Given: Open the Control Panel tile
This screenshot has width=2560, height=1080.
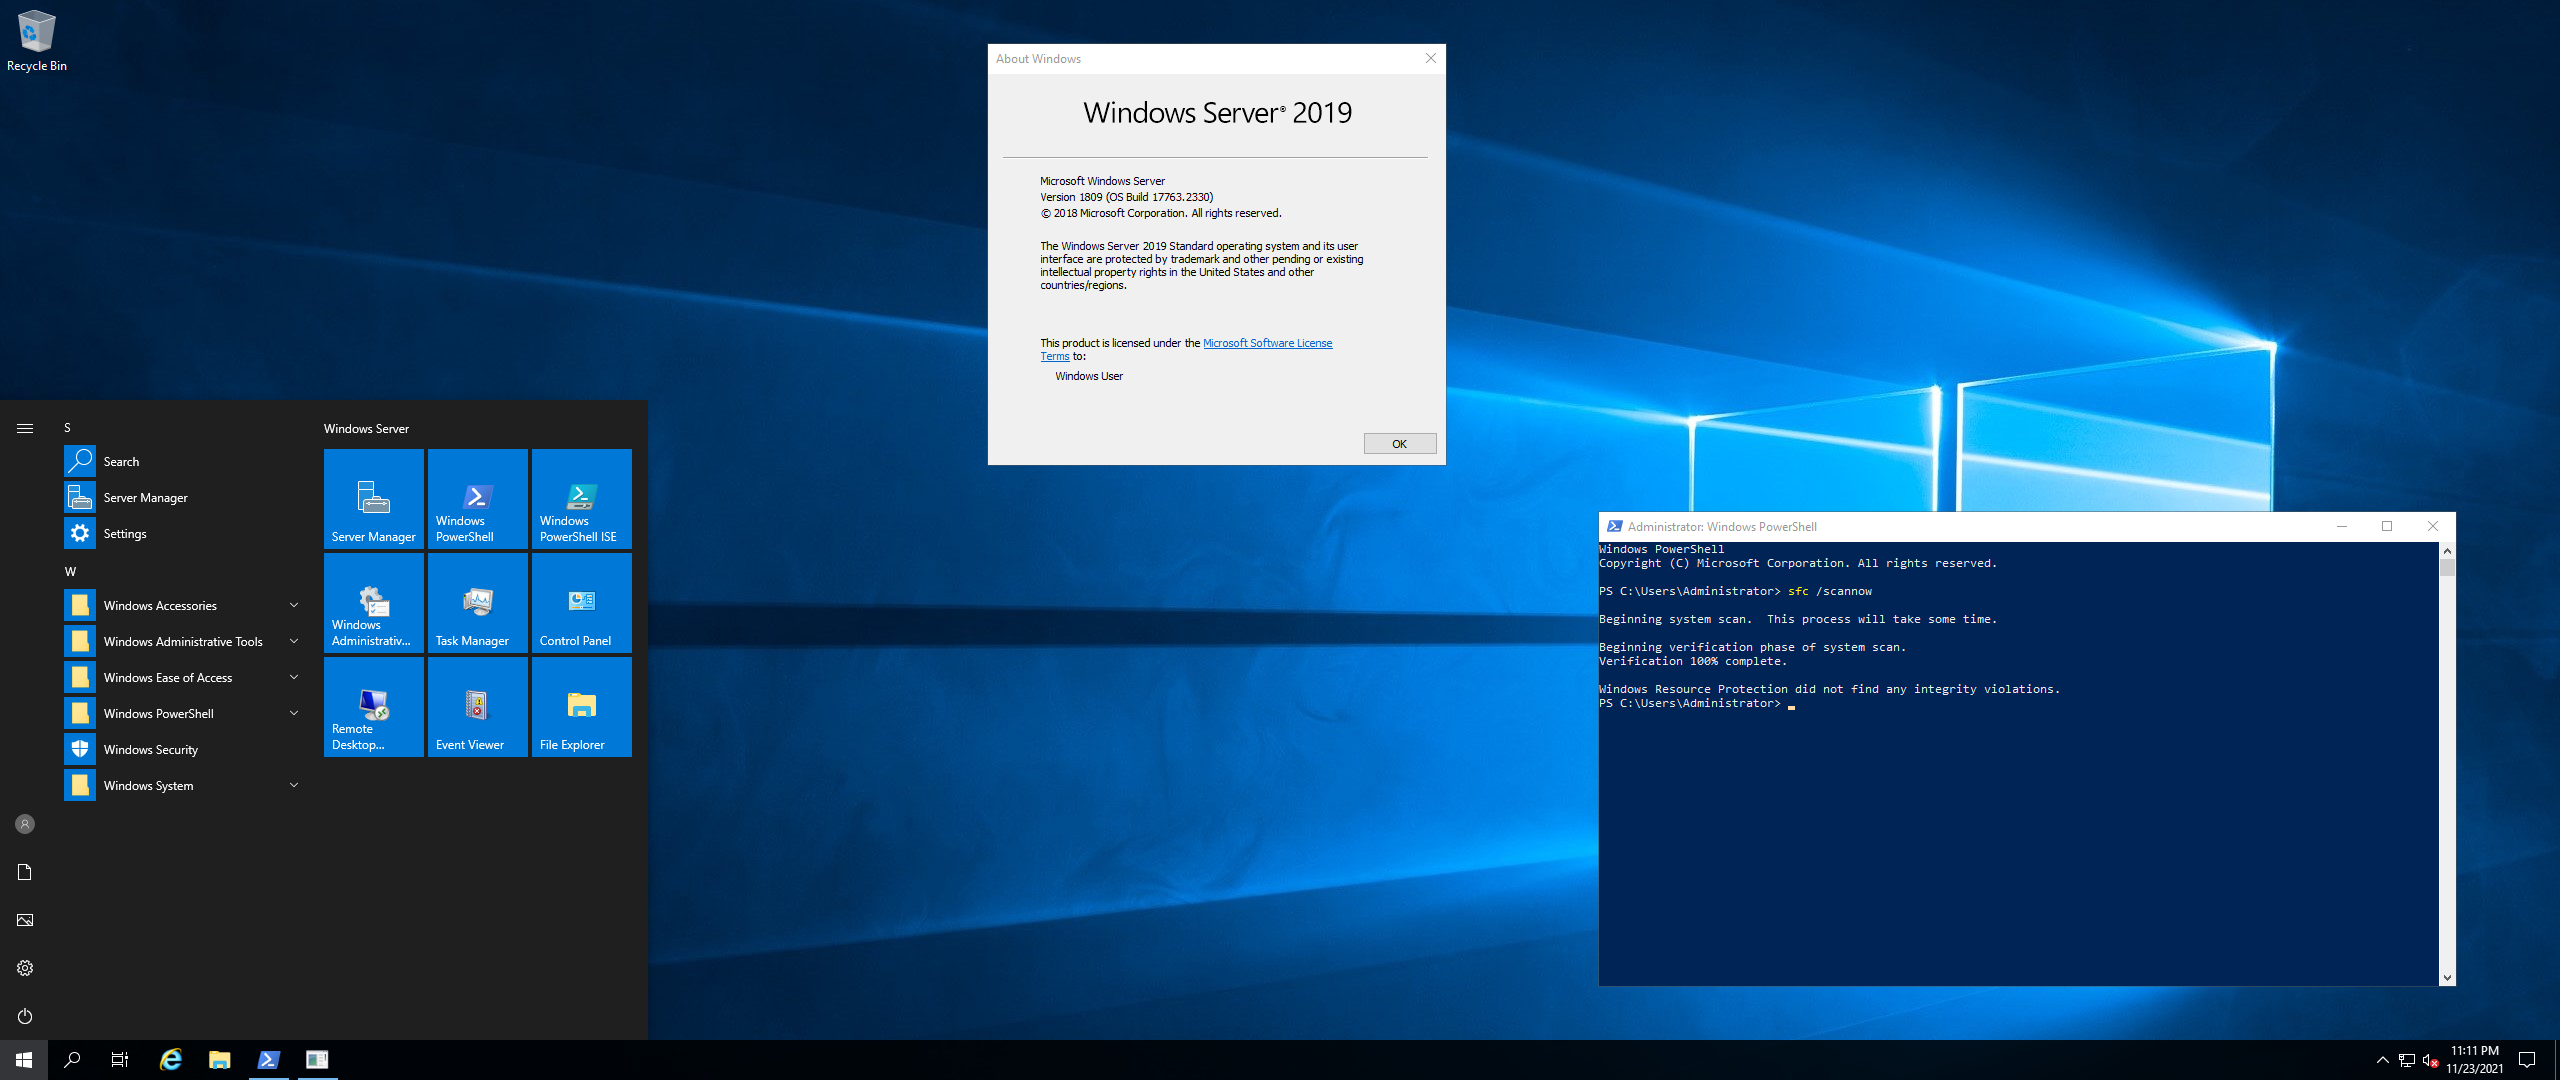Looking at the screenshot, I should point(582,602).
